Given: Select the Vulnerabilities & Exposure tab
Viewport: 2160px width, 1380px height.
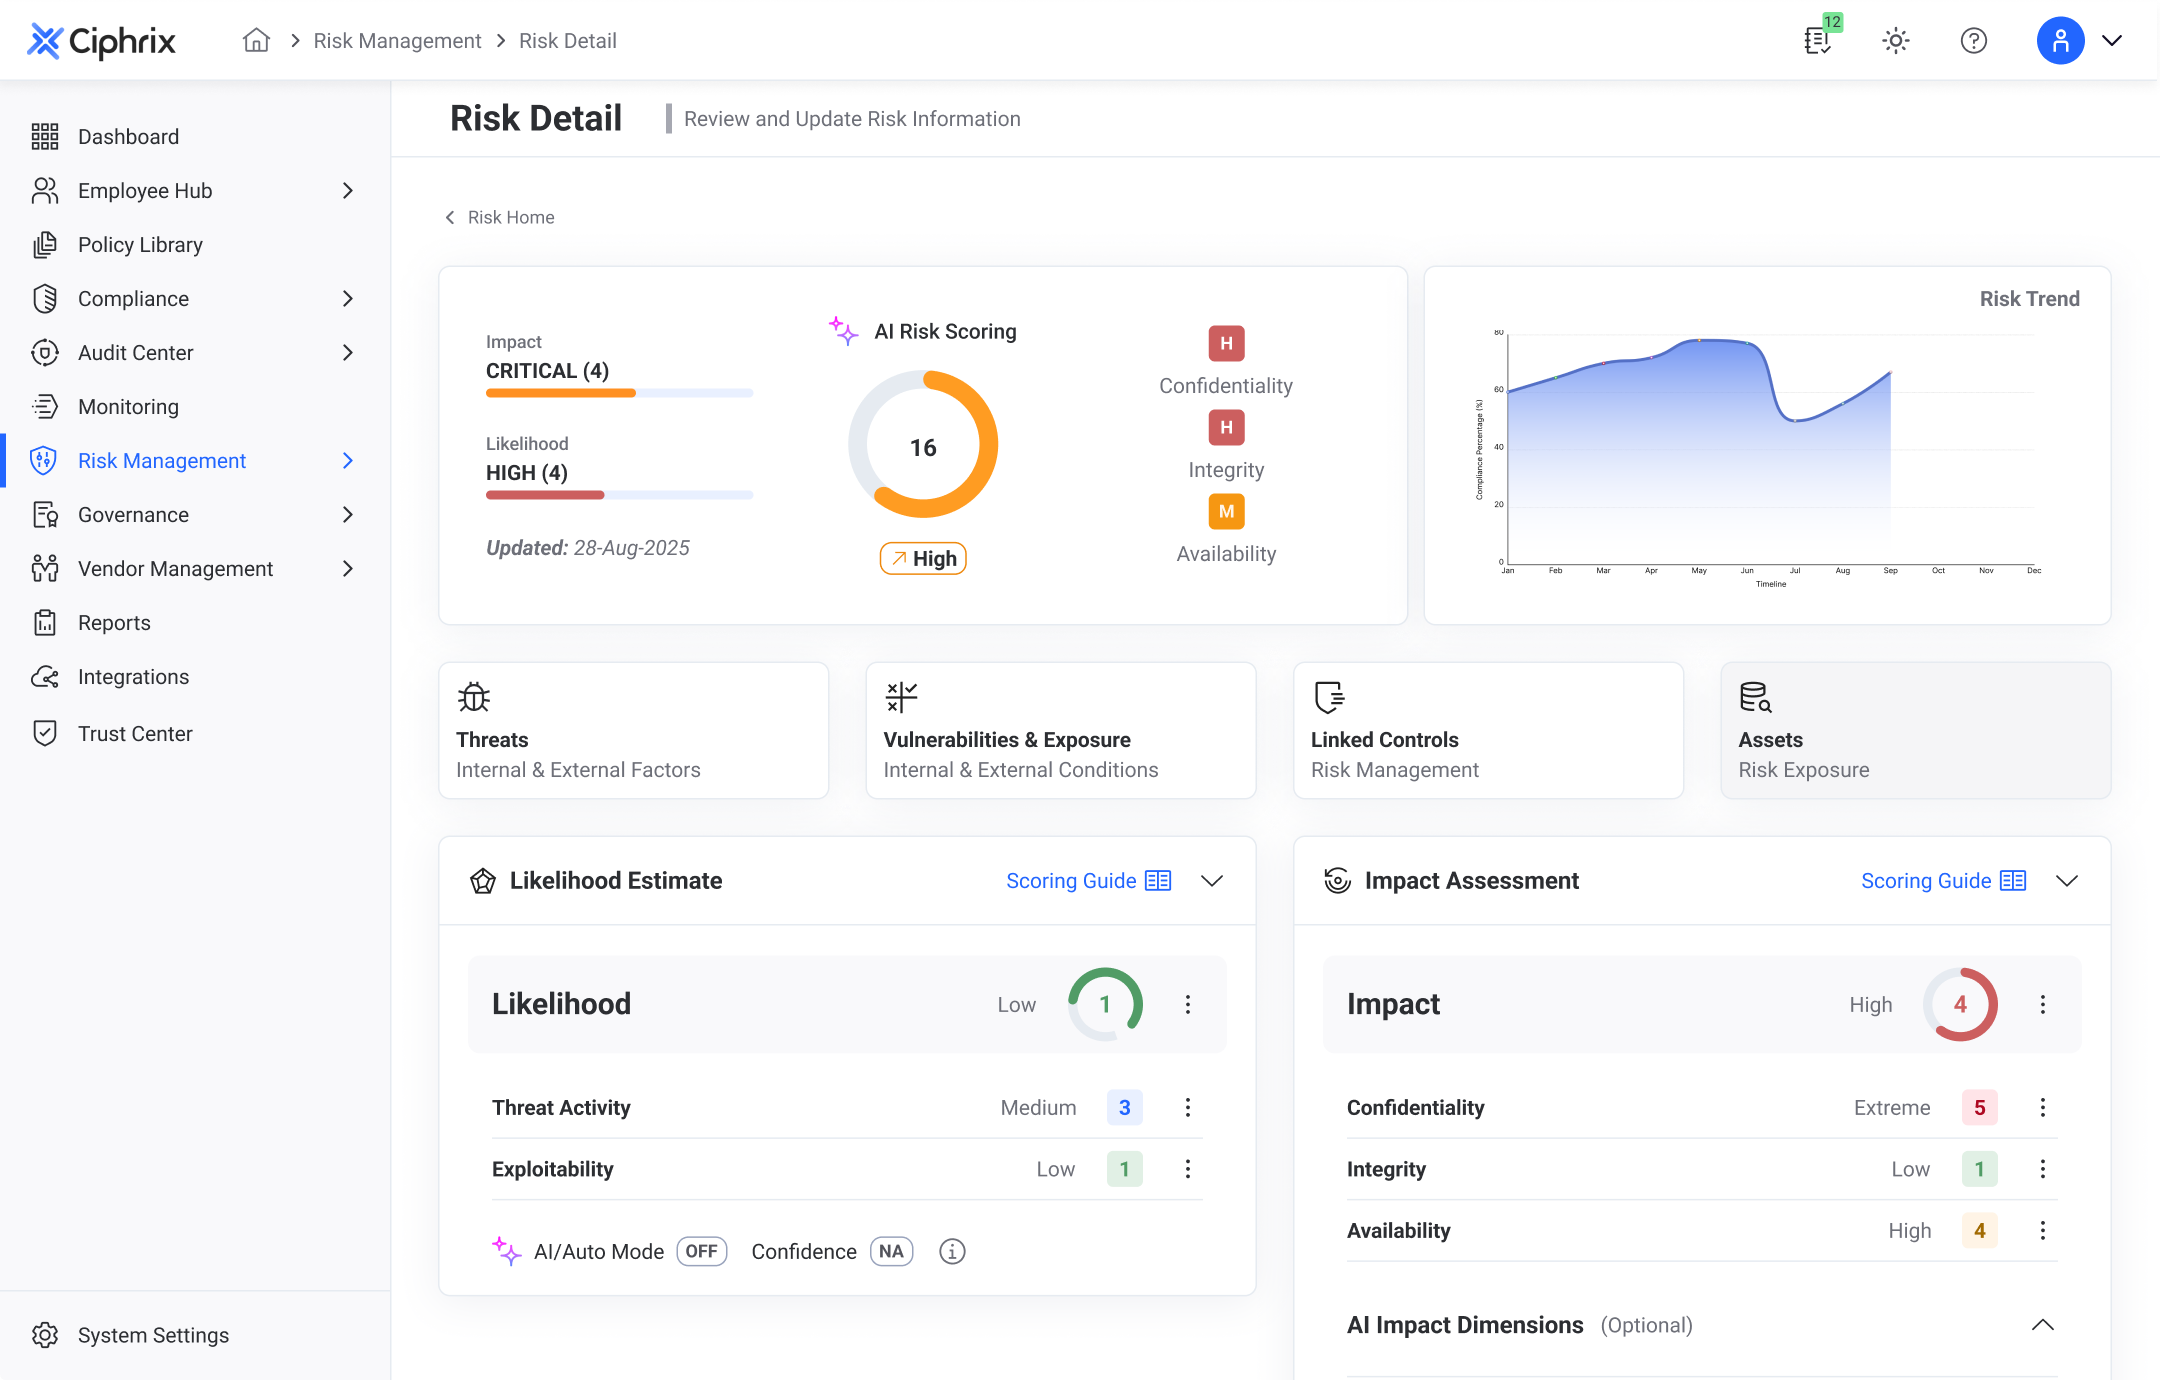Looking at the screenshot, I should 1060,730.
